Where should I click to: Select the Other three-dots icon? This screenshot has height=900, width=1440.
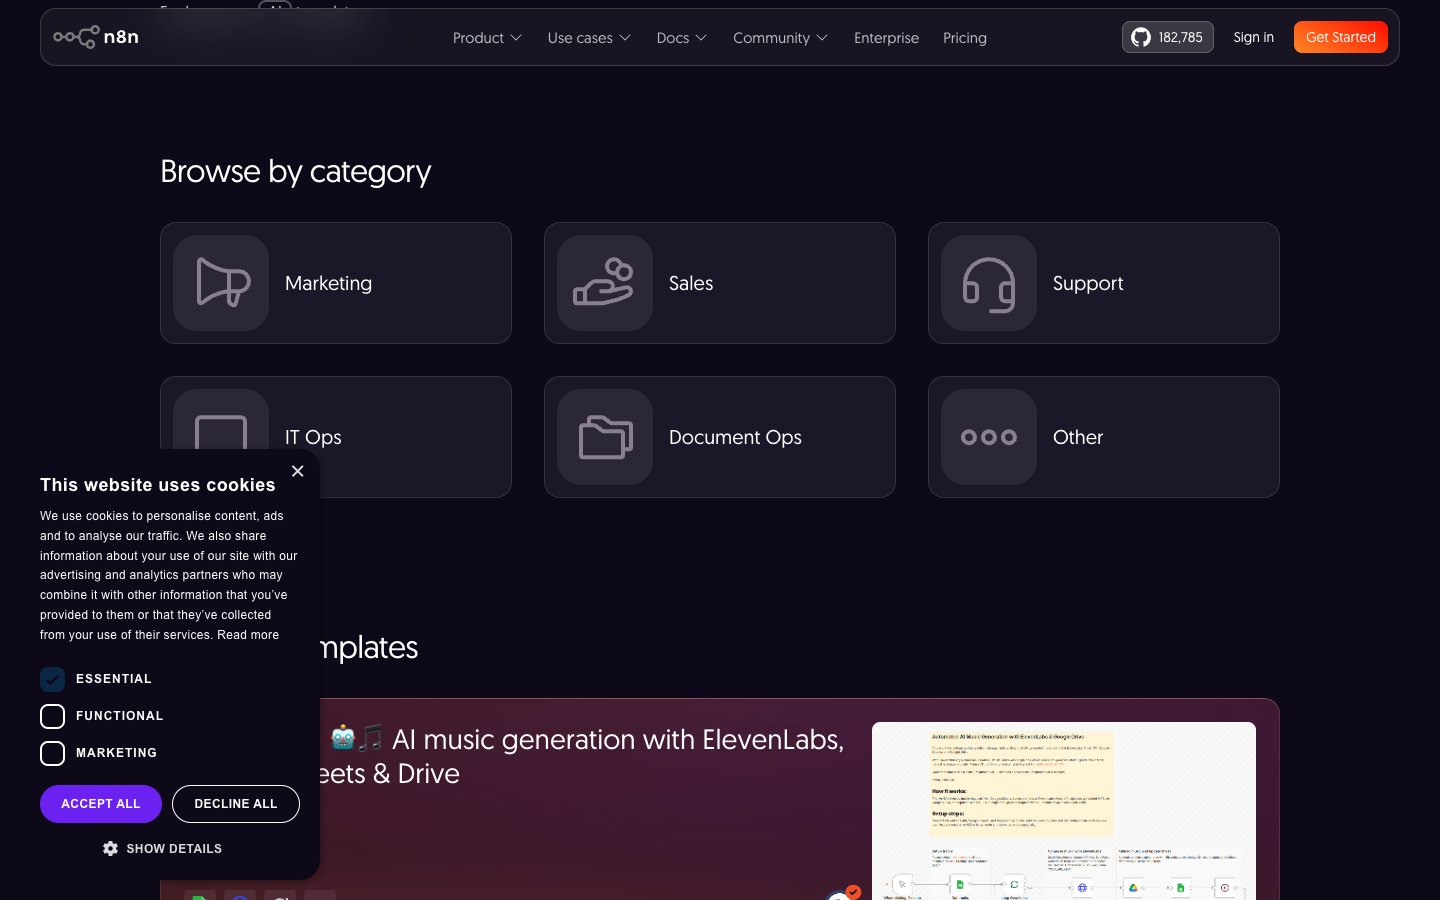pos(988,437)
